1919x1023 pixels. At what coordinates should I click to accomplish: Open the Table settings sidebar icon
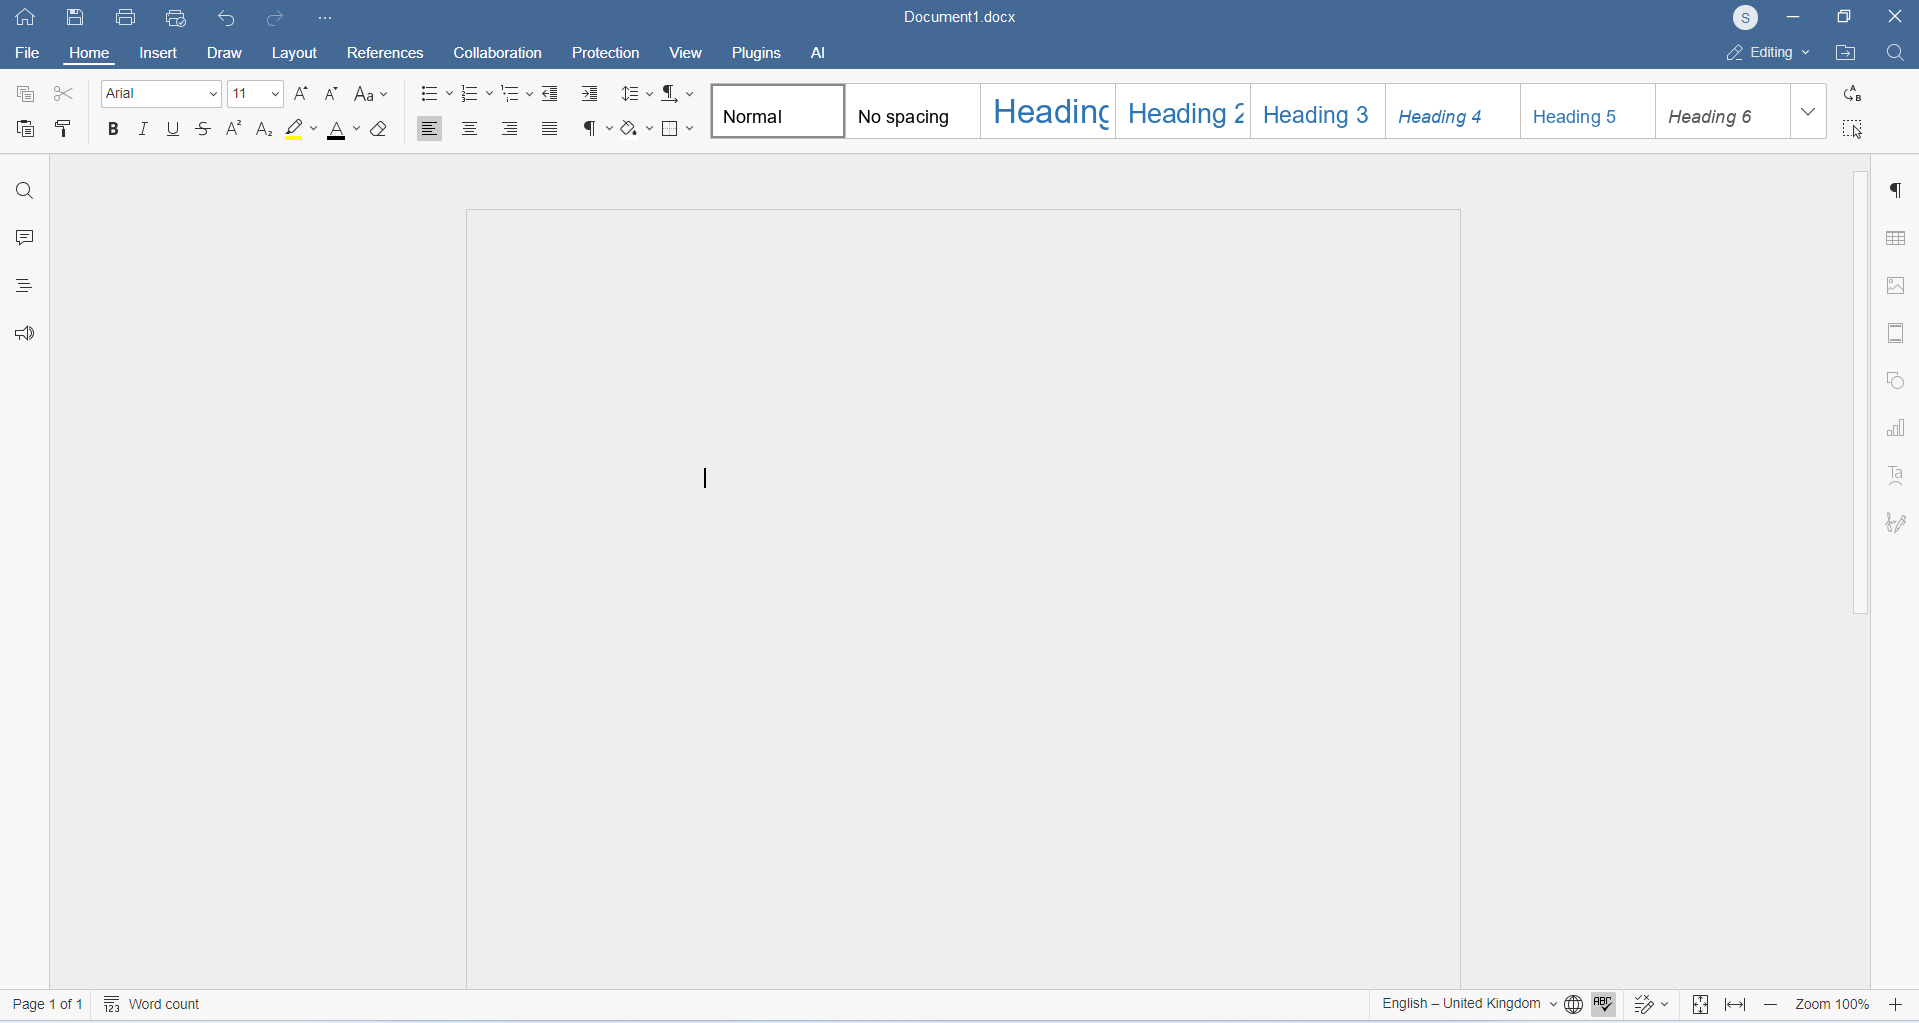(1895, 238)
